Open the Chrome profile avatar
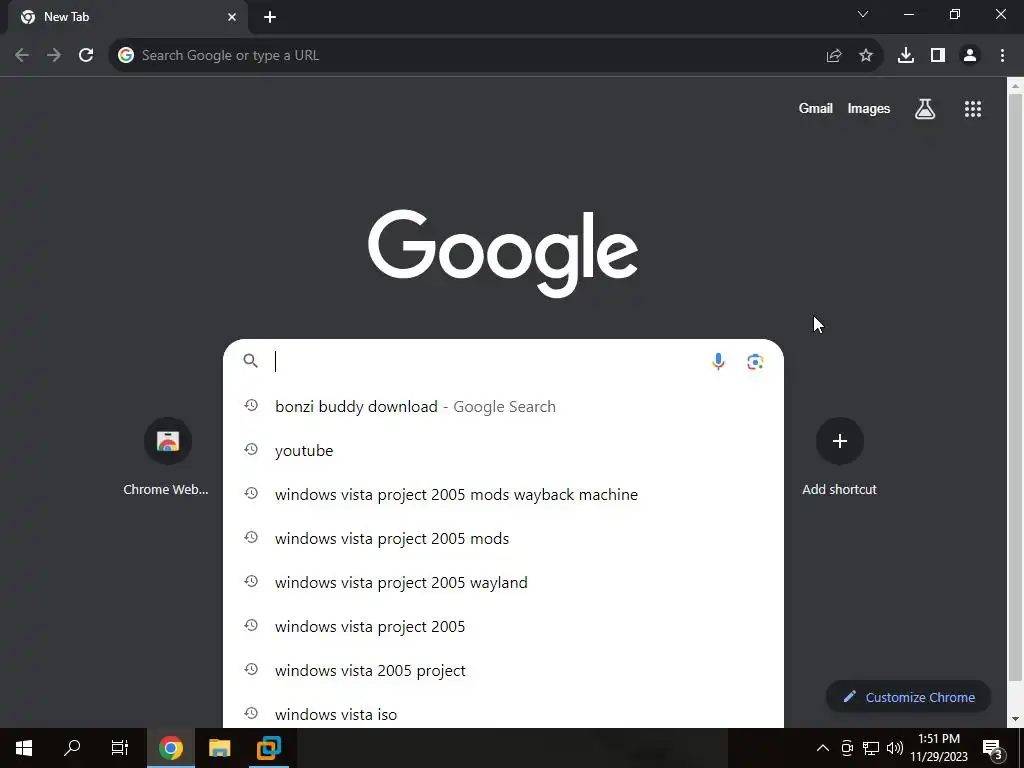 click(x=970, y=56)
